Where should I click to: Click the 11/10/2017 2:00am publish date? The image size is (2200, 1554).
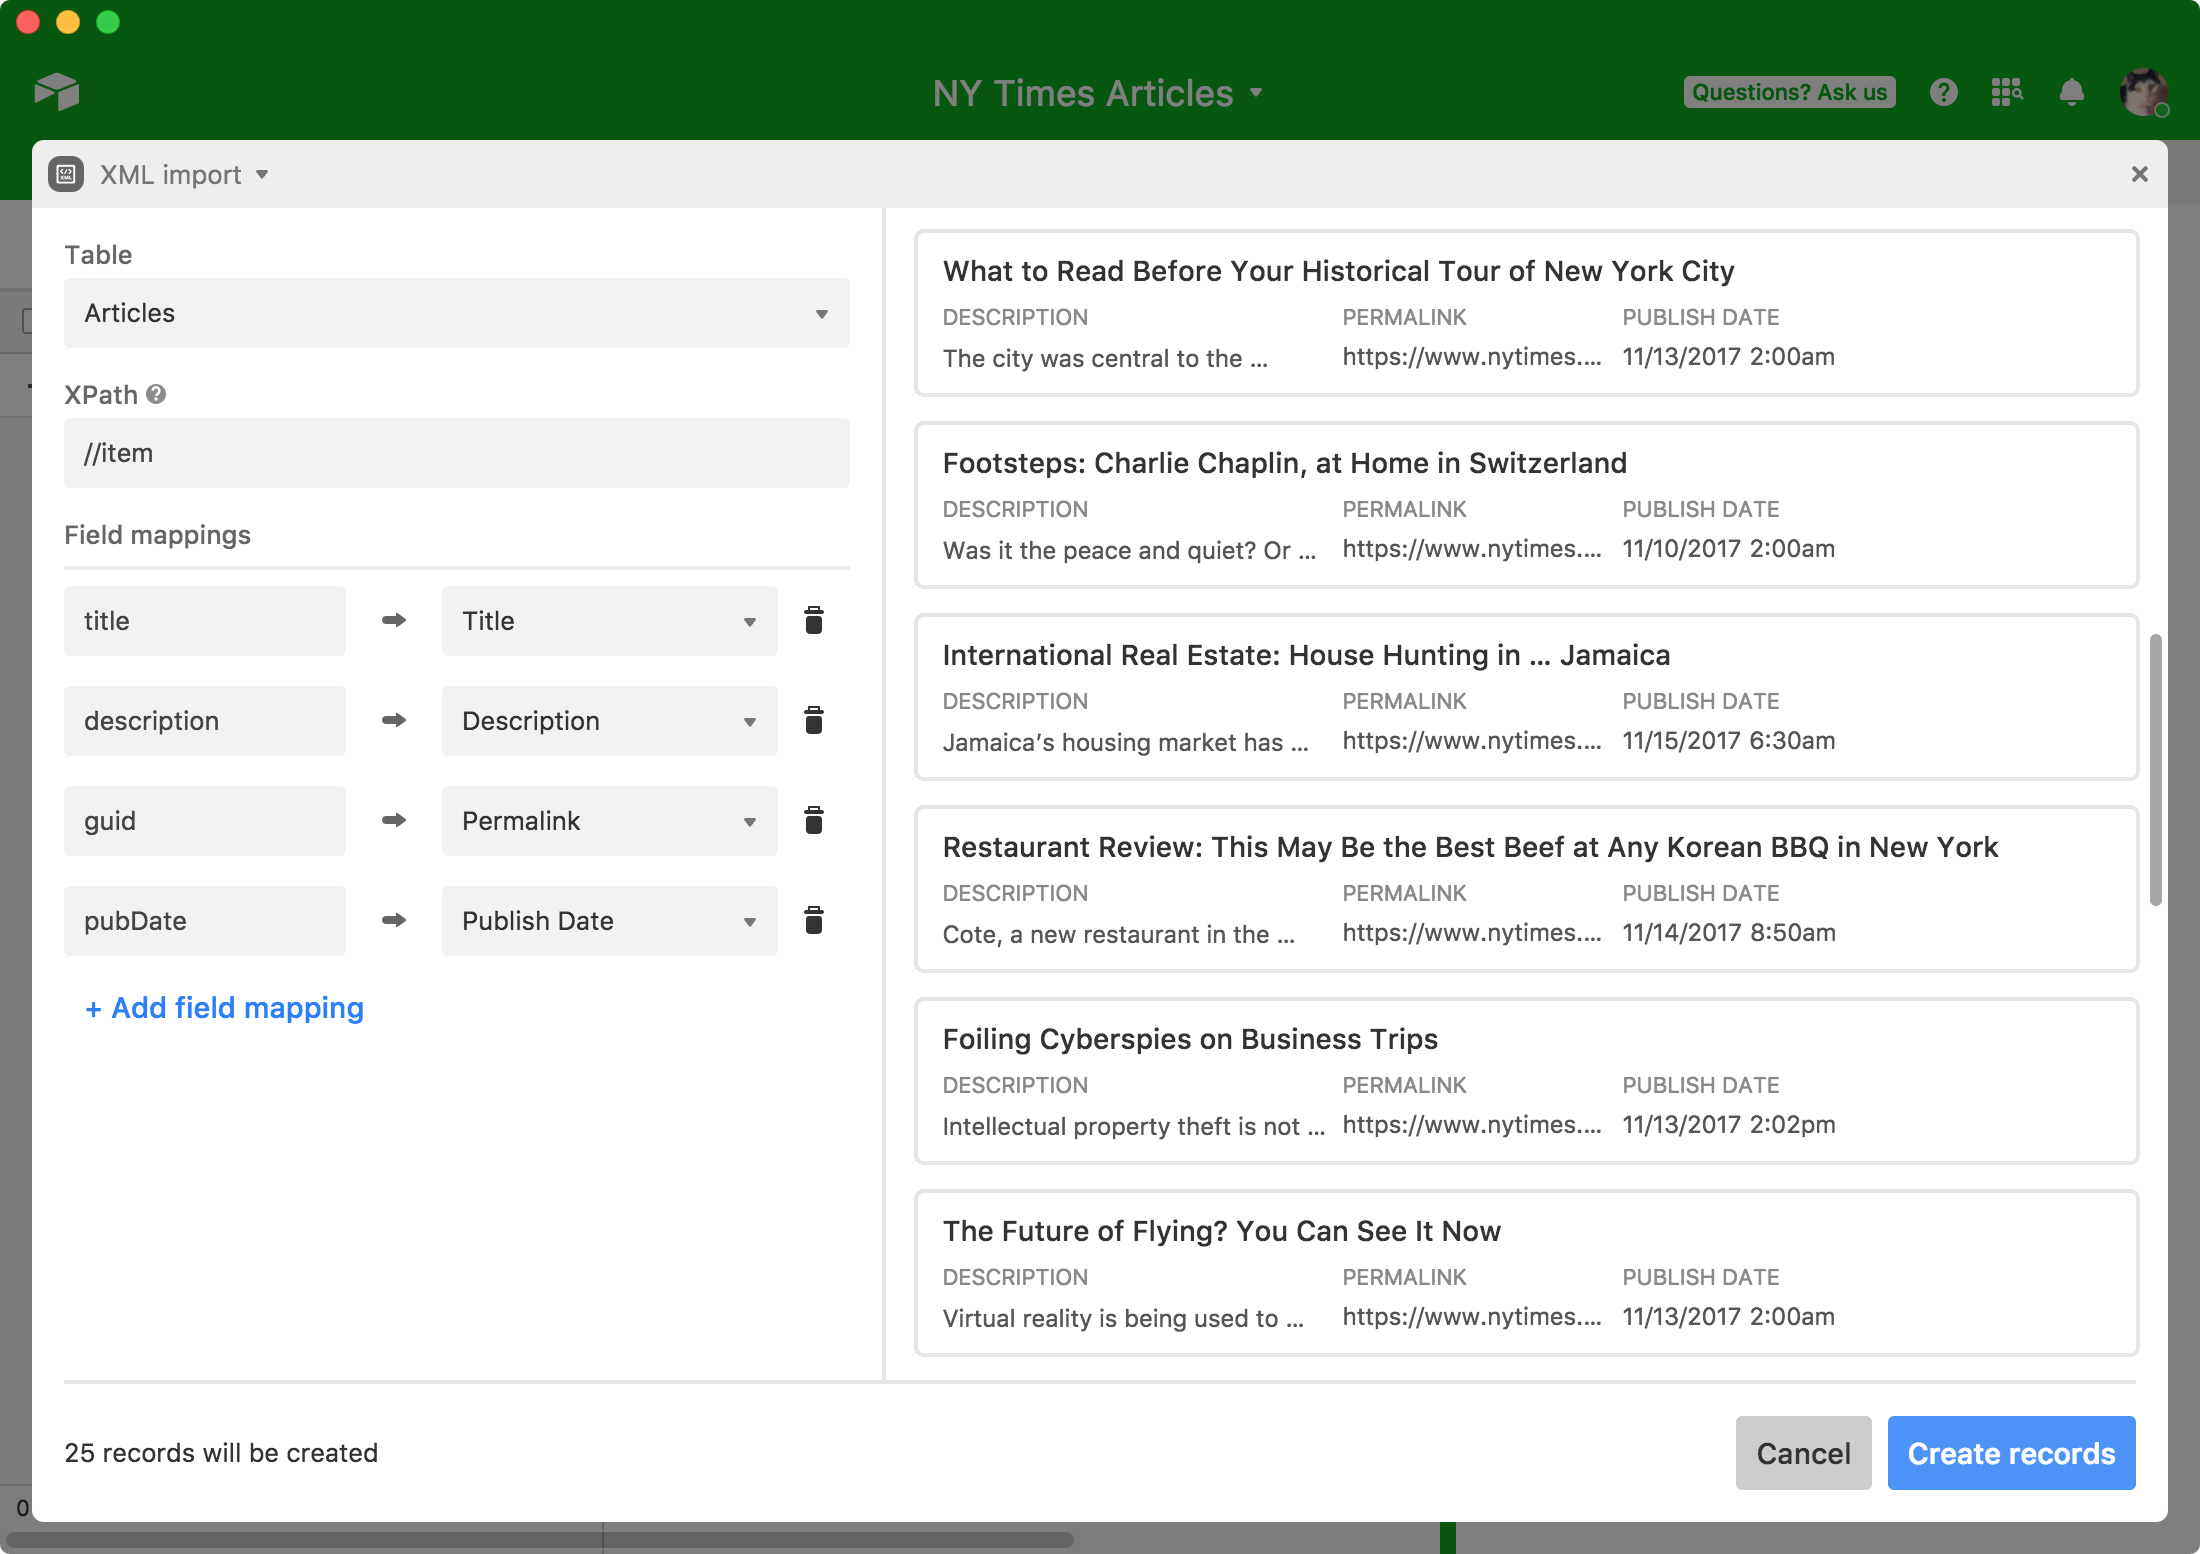click(1728, 549)
